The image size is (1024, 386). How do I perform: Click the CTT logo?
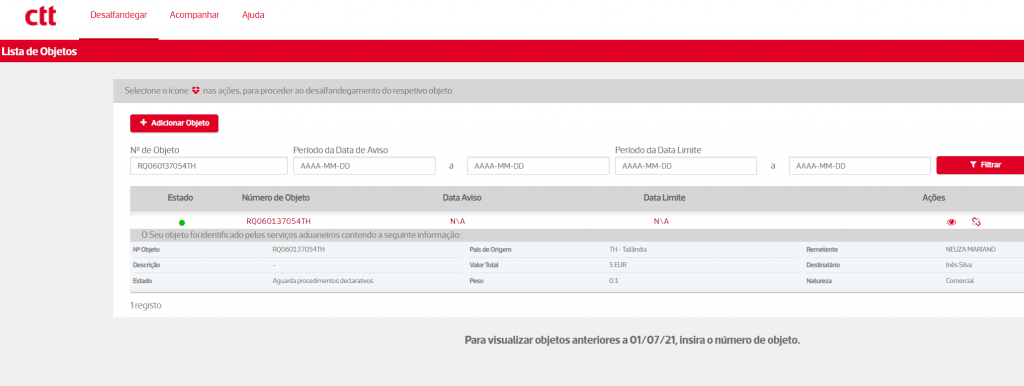40,17
